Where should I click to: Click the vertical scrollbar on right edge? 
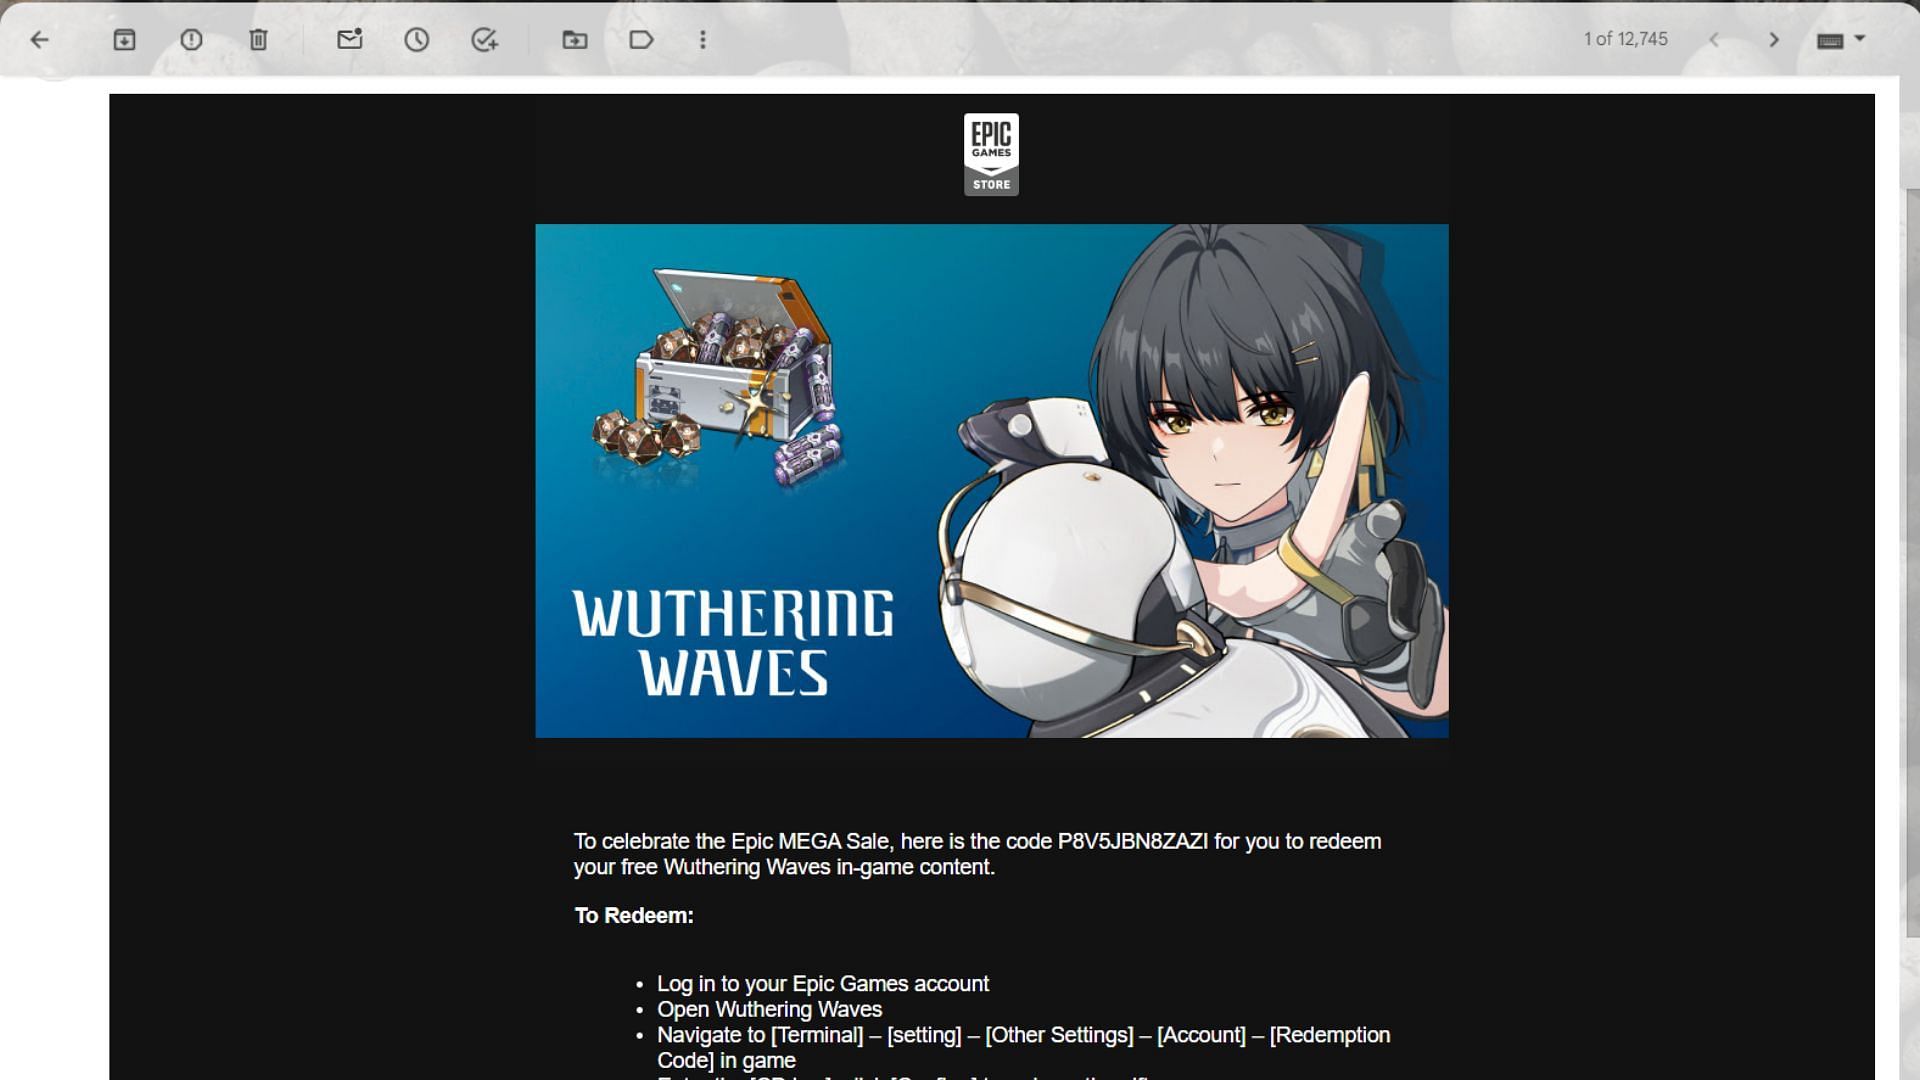click(x=1911, y=560)
